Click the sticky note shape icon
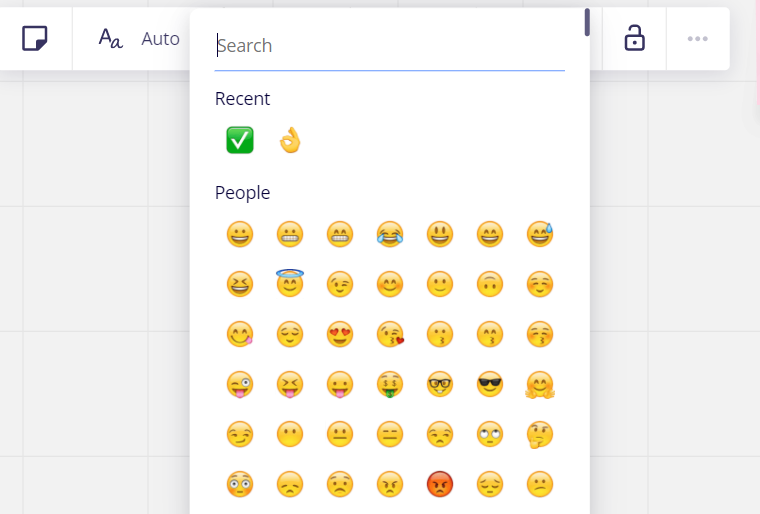Viewport: 760px width, 514px height. pos(35,39)
